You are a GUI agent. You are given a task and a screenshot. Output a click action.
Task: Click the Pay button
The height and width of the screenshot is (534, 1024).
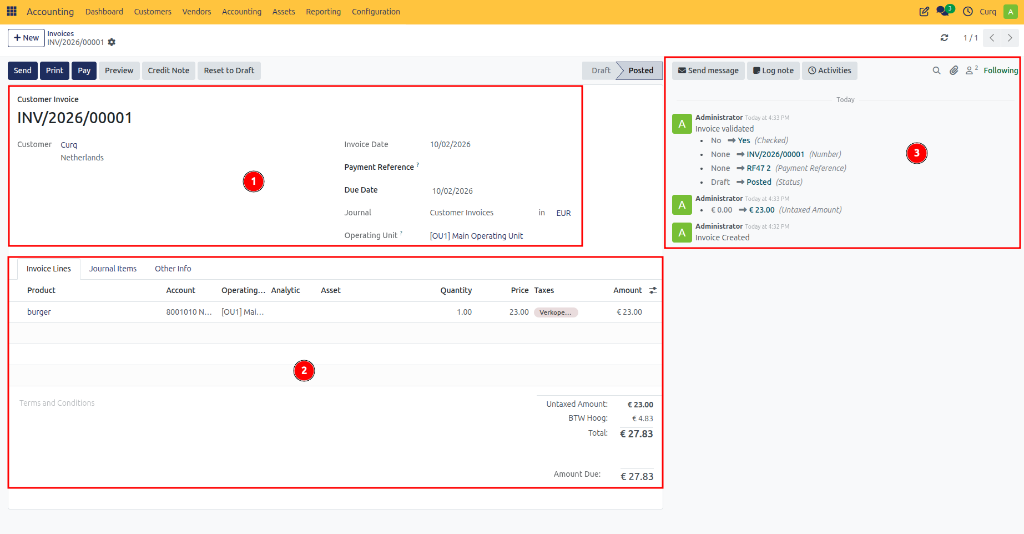84,71
